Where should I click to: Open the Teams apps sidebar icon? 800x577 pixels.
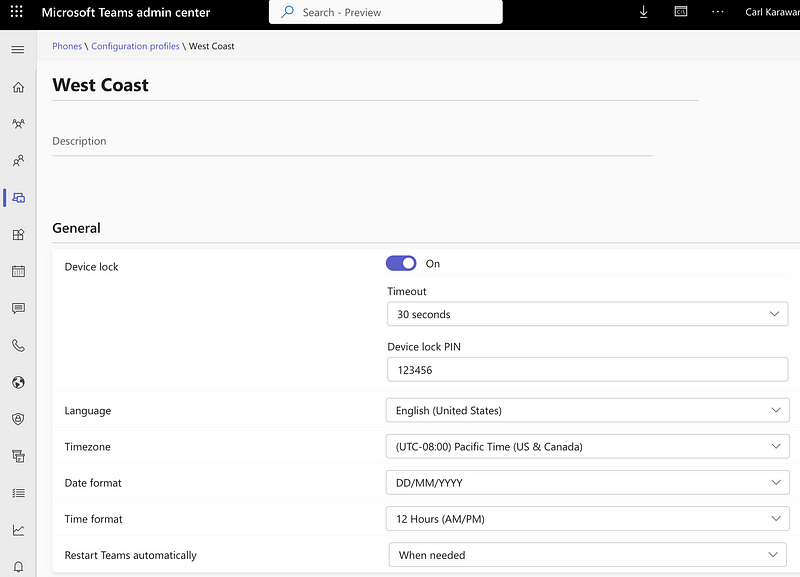coord(18,235)
